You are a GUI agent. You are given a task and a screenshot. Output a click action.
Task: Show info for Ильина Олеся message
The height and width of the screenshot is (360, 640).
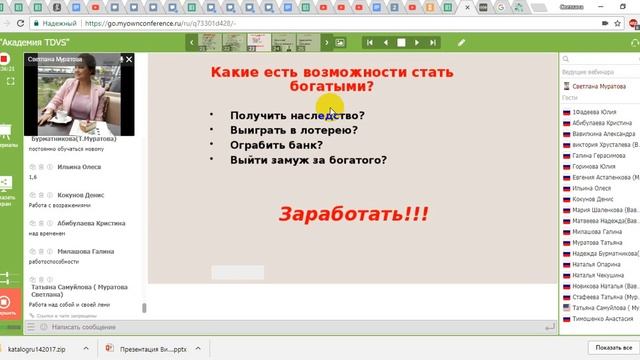point(50,167)
